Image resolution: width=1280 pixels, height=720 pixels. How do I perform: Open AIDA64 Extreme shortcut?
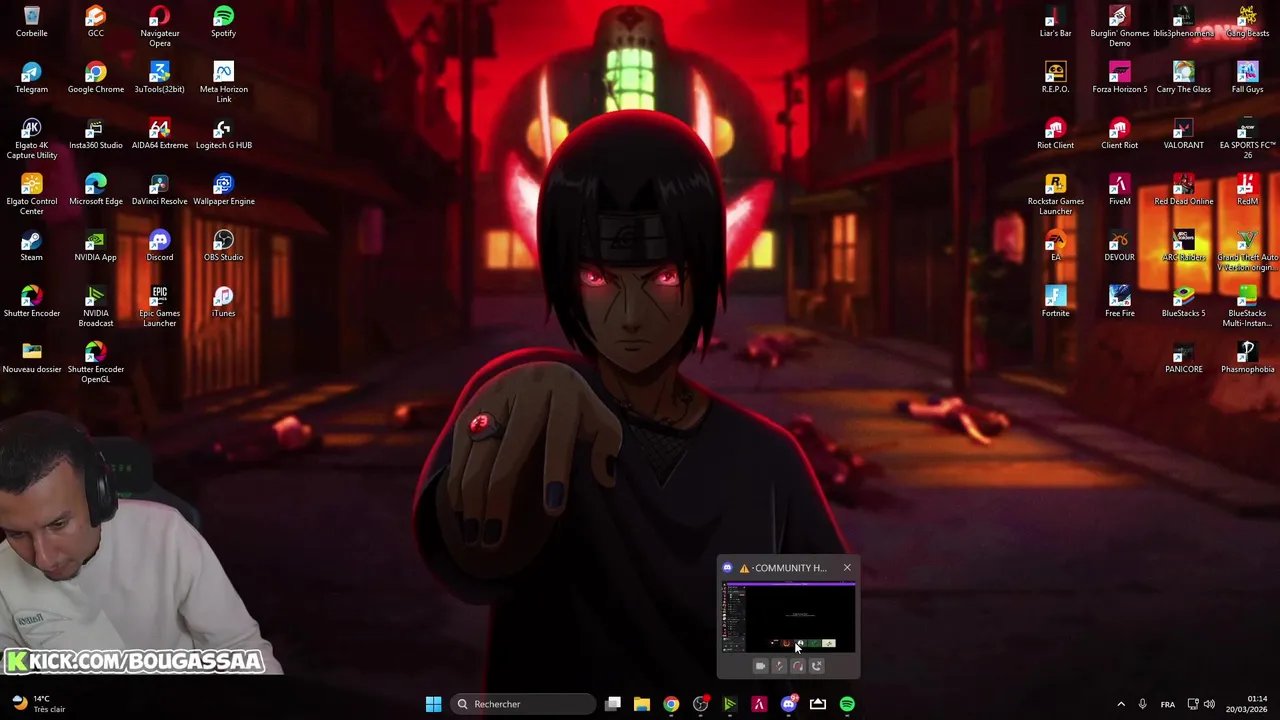[159, 134]
